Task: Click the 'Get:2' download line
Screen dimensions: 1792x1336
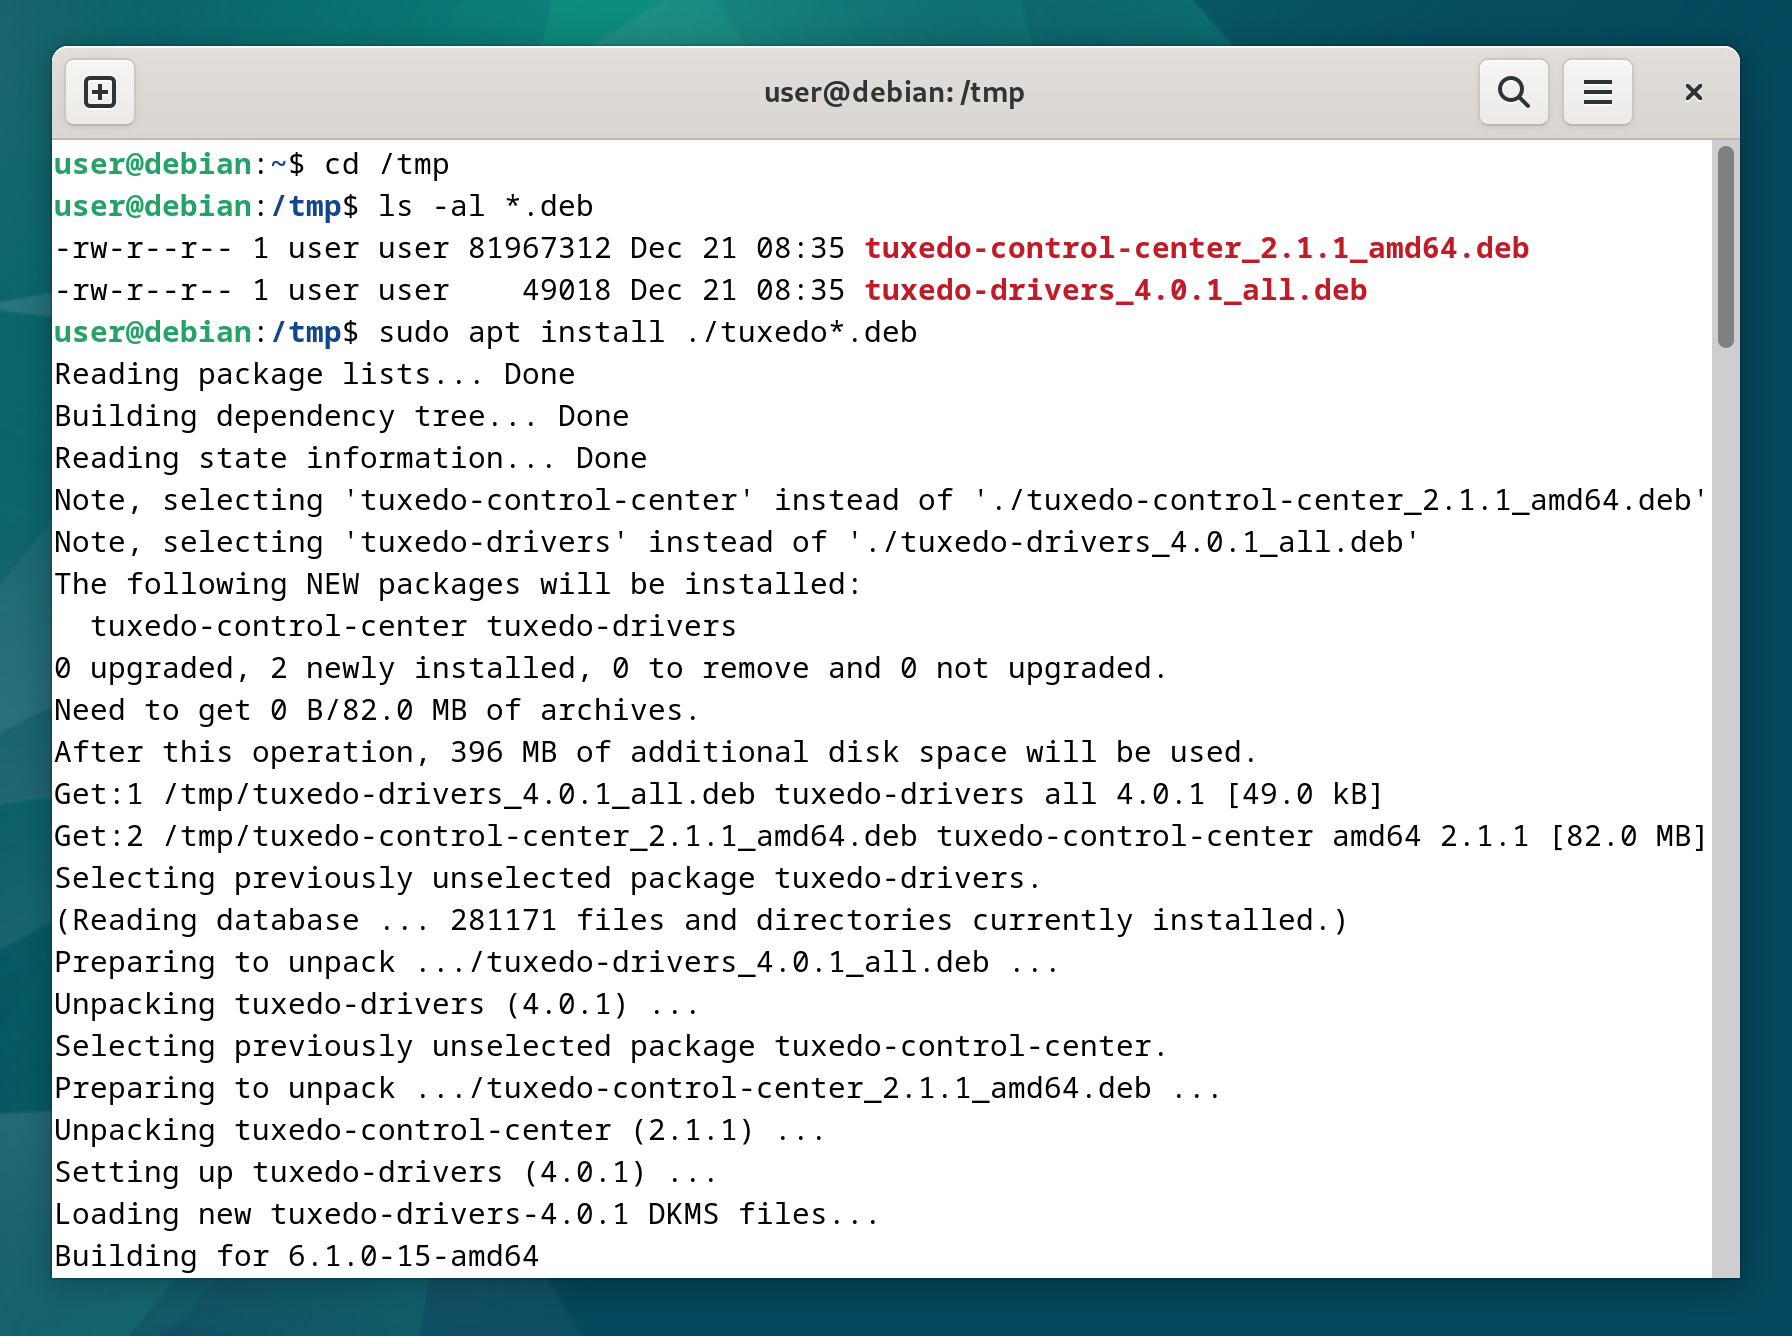Action: 880,836
